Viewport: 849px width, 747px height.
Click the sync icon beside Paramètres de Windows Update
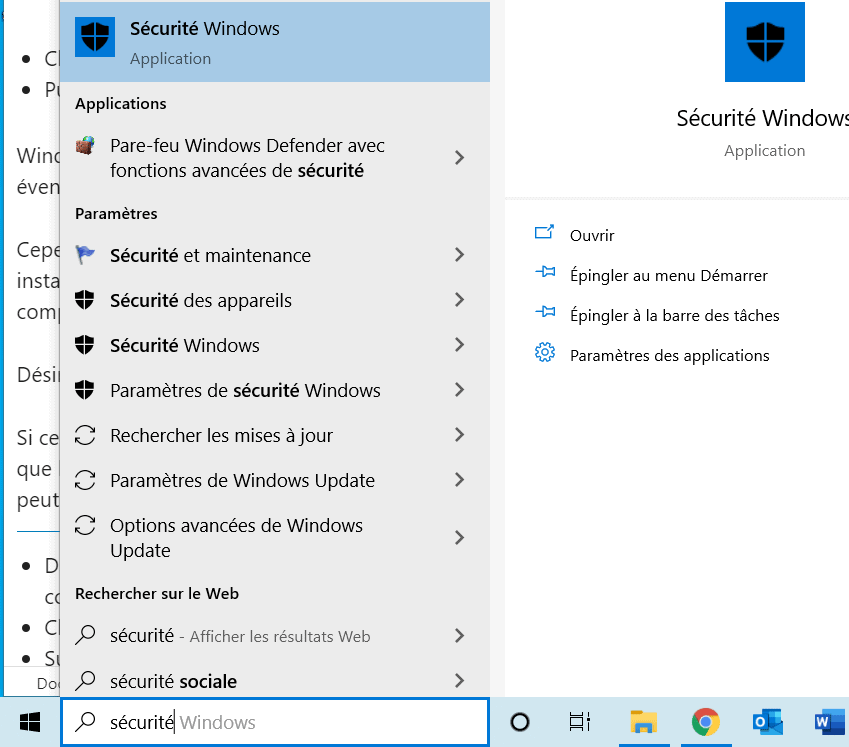pos(85,480)
